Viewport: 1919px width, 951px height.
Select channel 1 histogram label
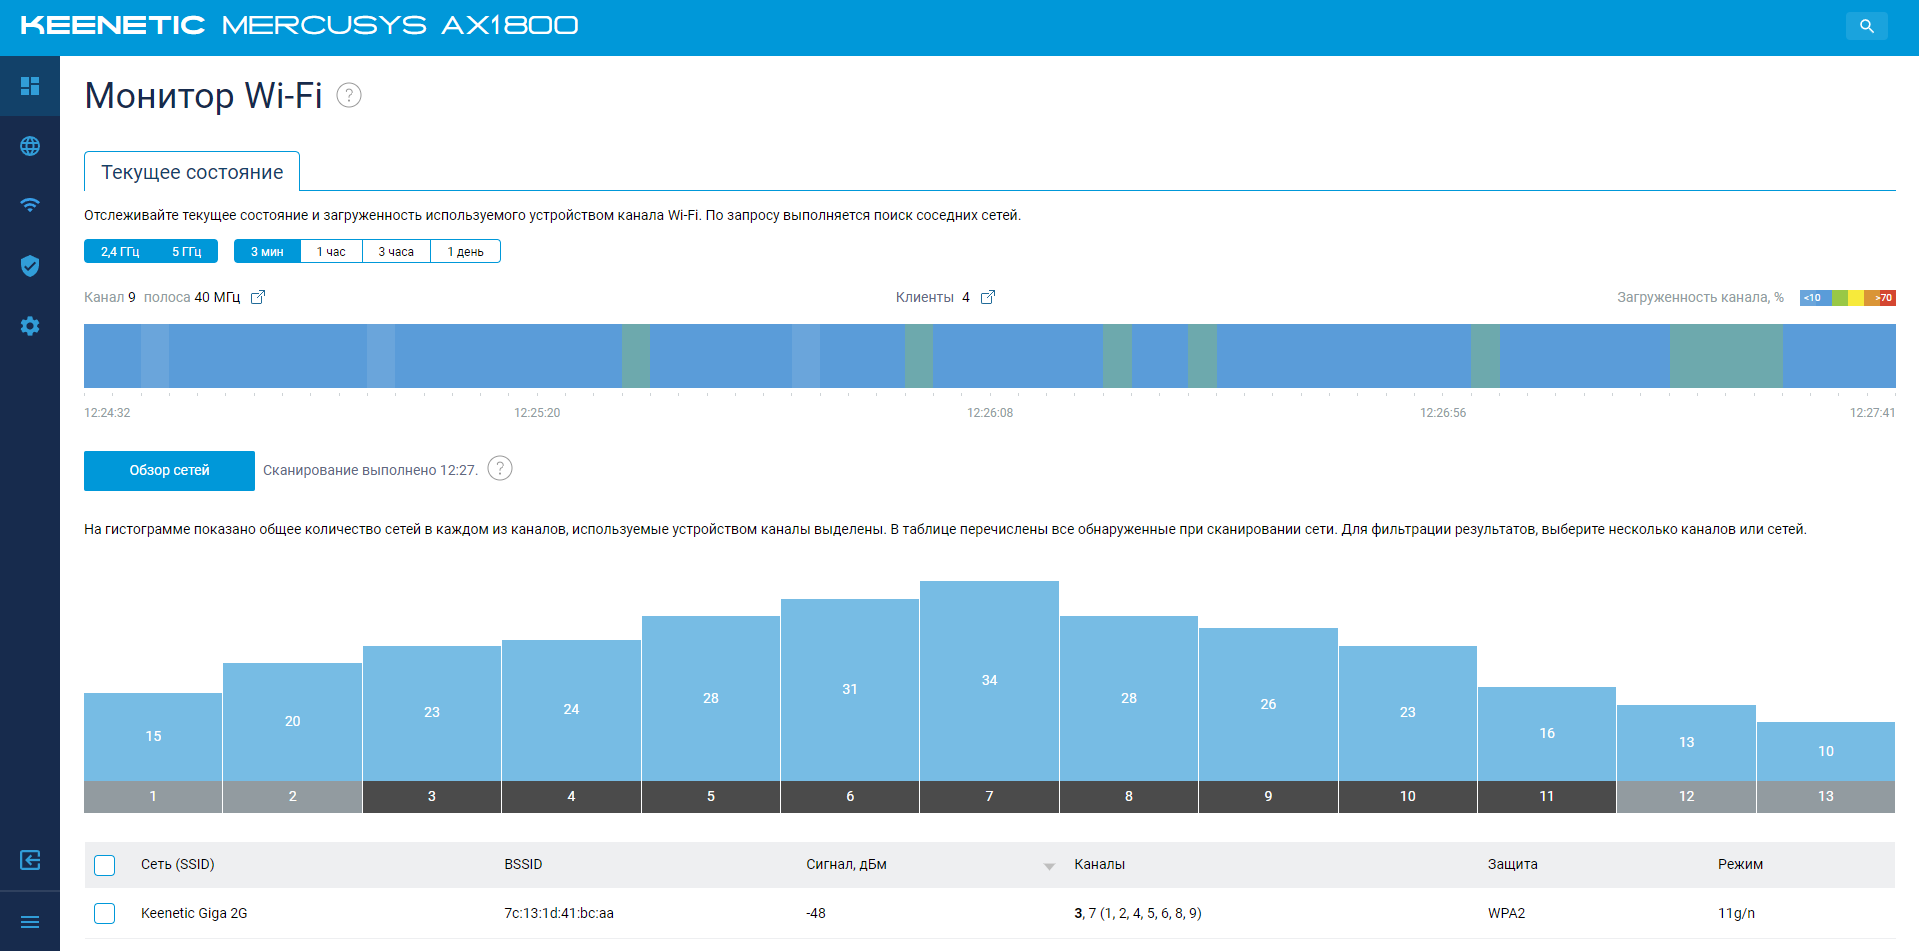coord(153,796)
